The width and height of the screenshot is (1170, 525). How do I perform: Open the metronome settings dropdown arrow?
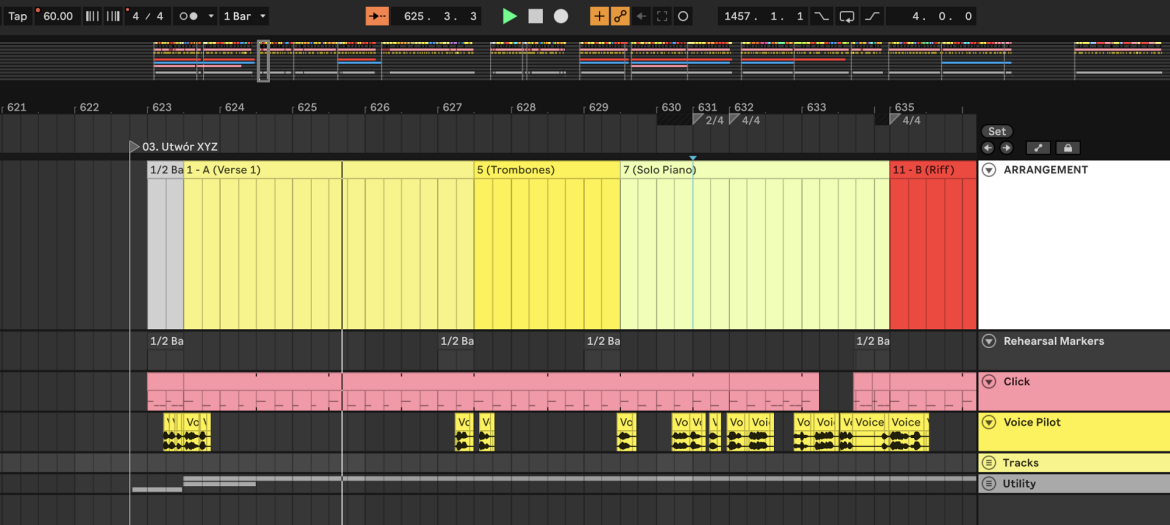tap(211, 16)
